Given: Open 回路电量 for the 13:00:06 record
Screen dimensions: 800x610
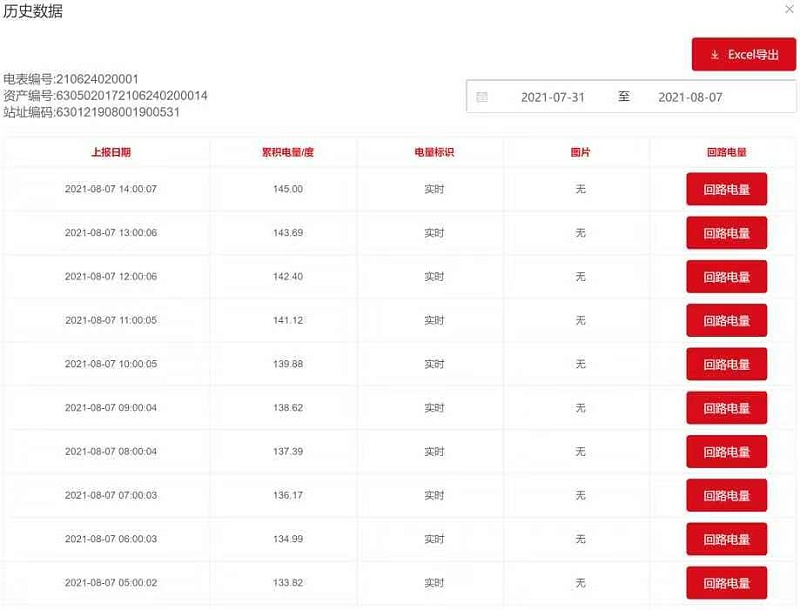Looking at the screenshot, I should [x=726, y=233].
